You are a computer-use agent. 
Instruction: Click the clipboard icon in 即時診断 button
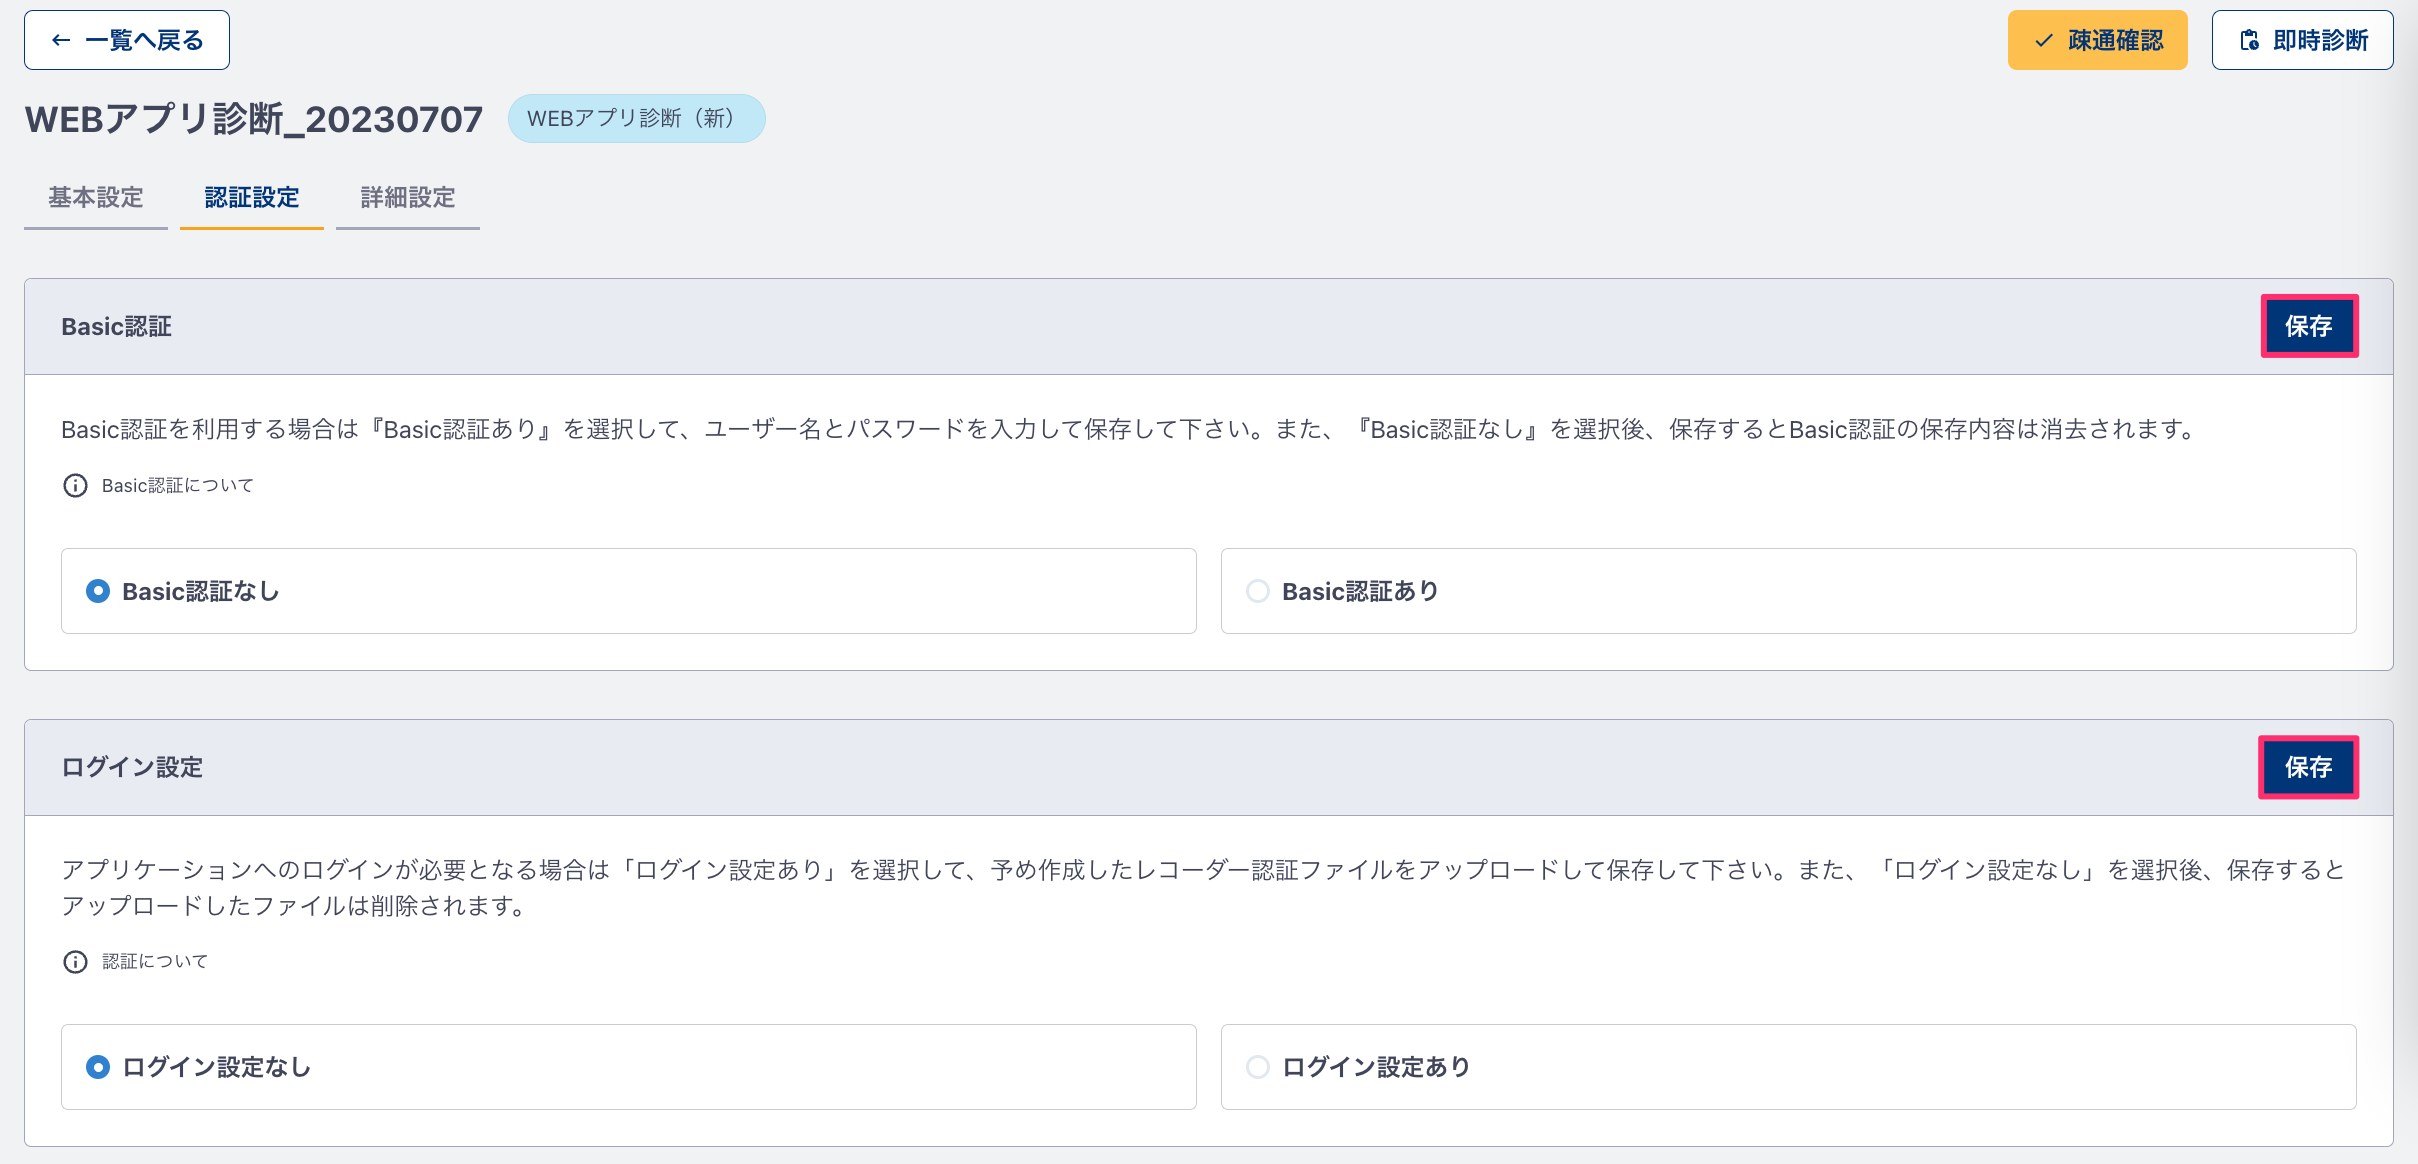[x=2249, y=40]
